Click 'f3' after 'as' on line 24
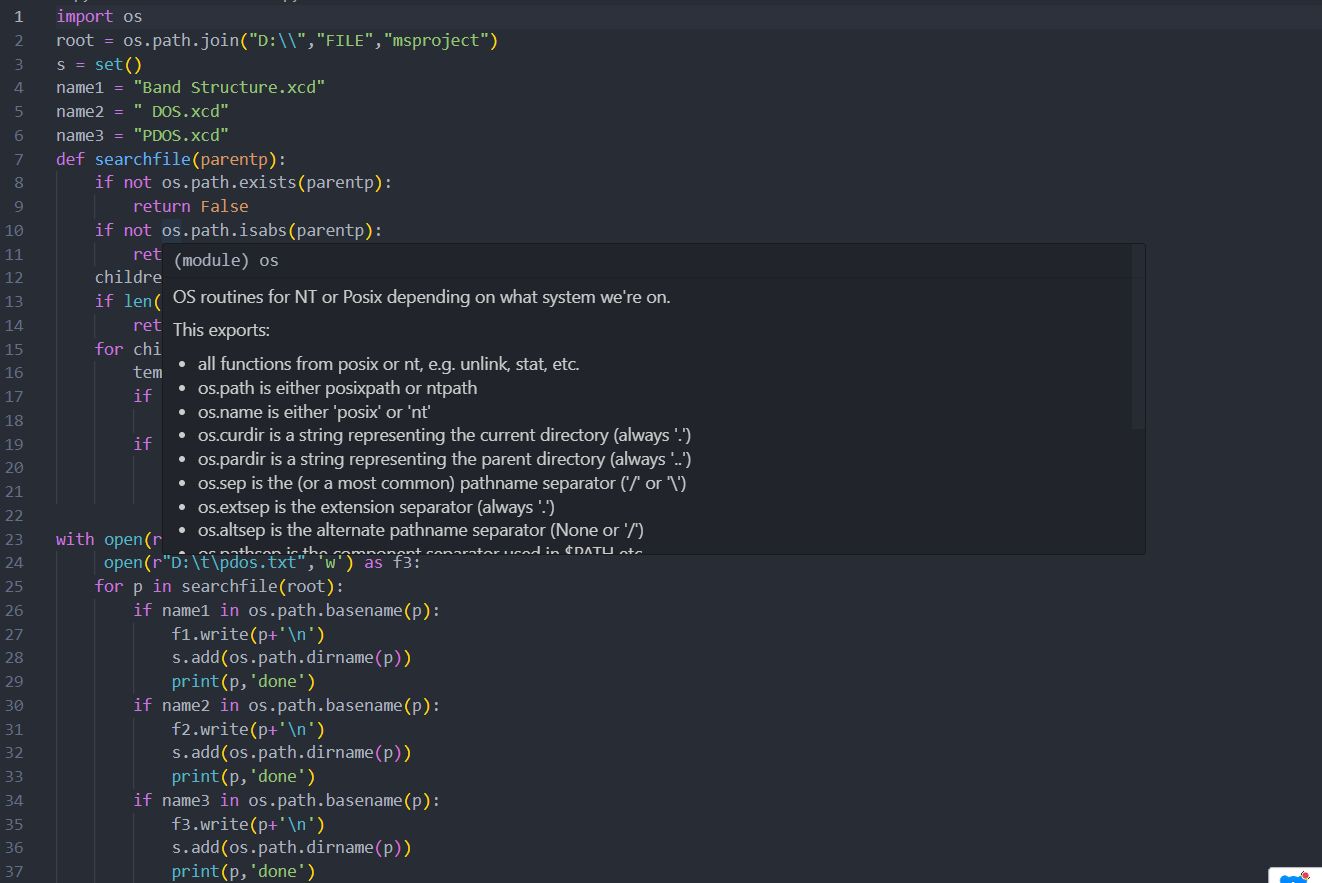This screenshot has width=1322, height=883. pyautogui.click(x=402, y=563)
